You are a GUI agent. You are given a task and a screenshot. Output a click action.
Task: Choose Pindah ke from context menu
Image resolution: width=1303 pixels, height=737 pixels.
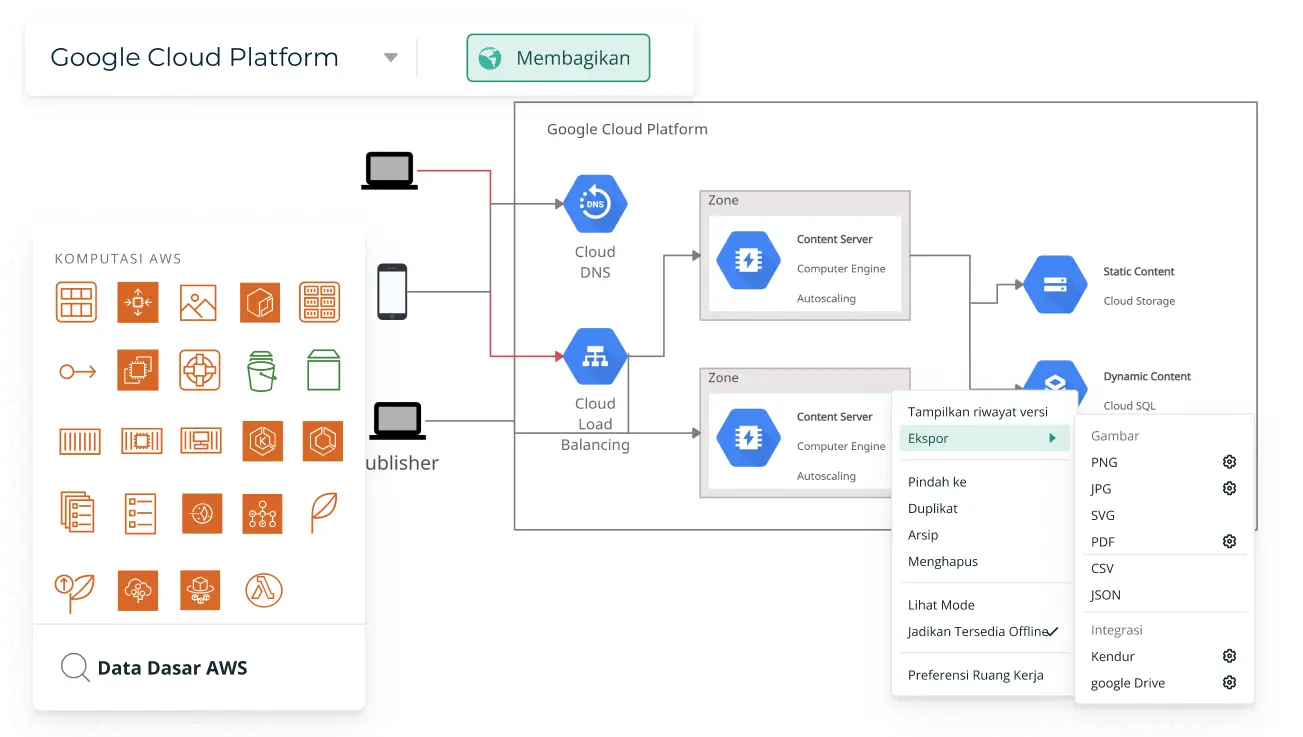tap(937, 482)
